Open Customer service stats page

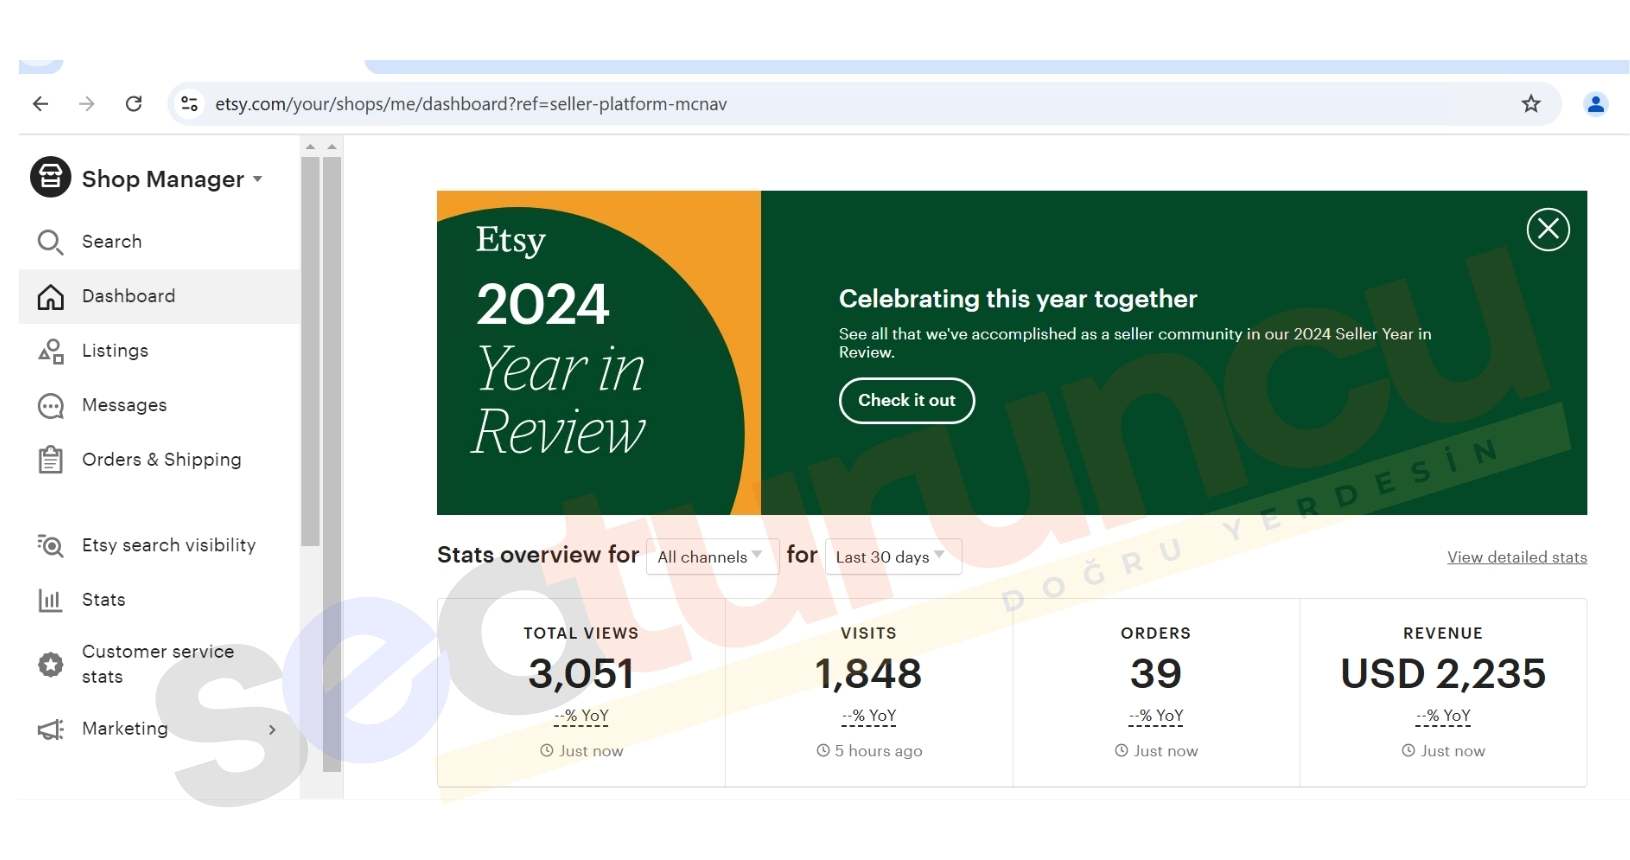(160, 664)
